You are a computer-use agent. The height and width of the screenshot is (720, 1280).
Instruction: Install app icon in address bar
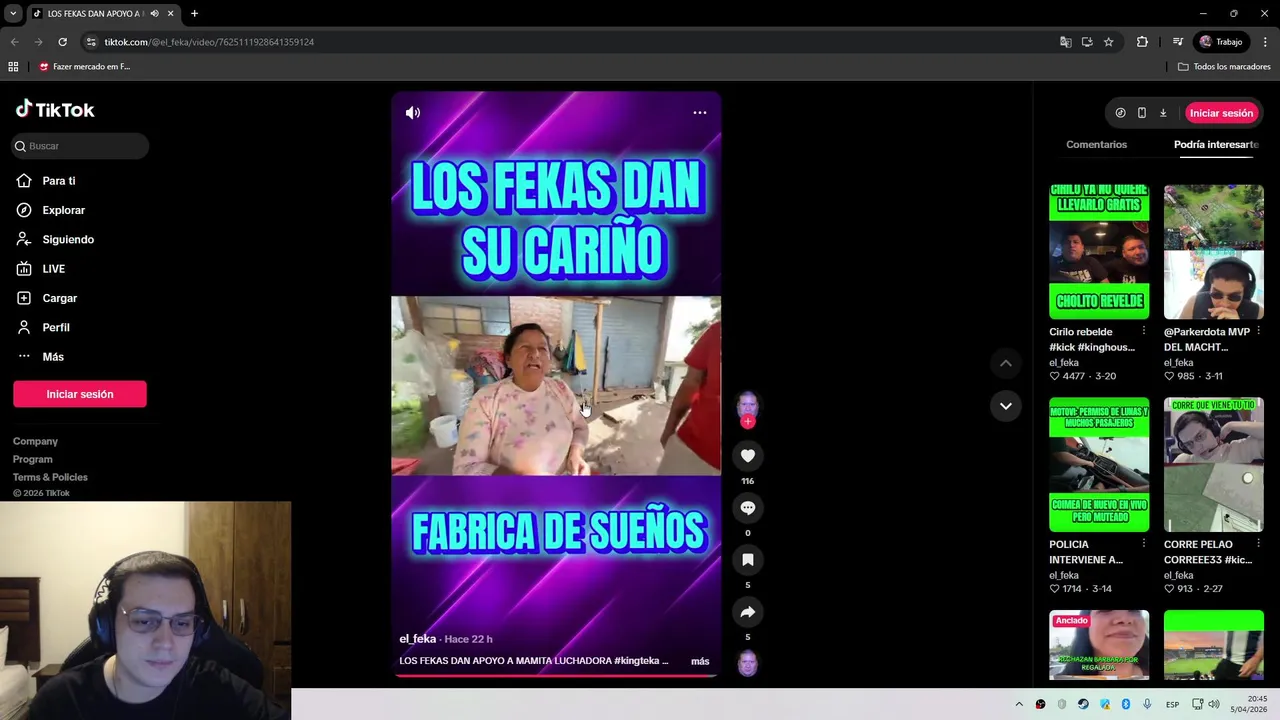(x=1087, y=42)
